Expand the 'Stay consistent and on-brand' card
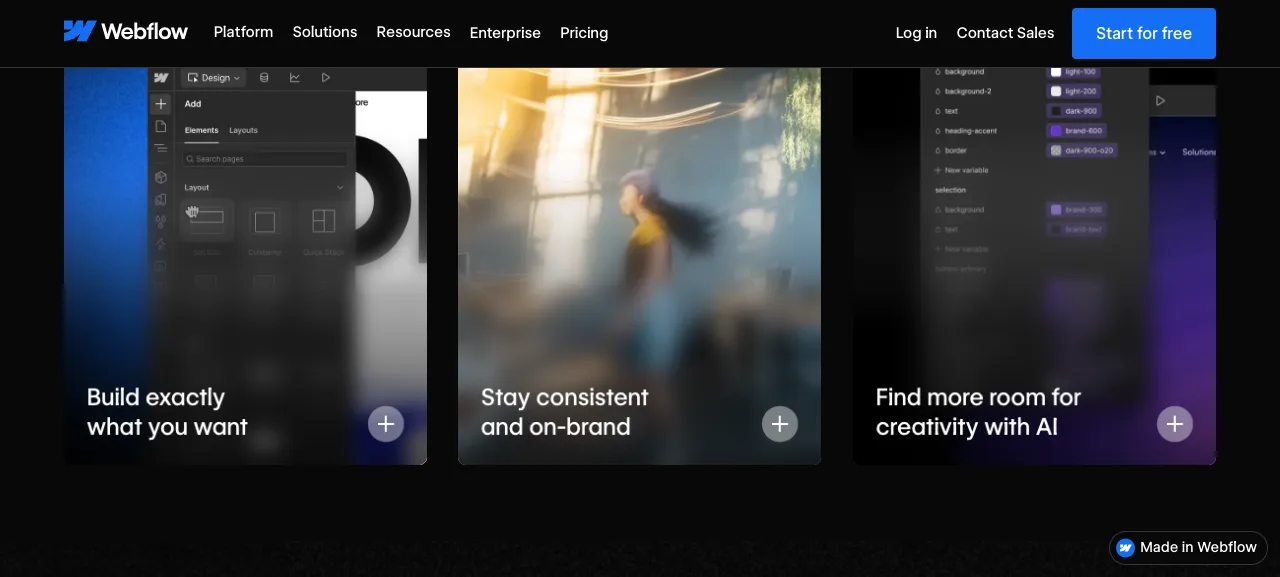 [x=780, y=424]
